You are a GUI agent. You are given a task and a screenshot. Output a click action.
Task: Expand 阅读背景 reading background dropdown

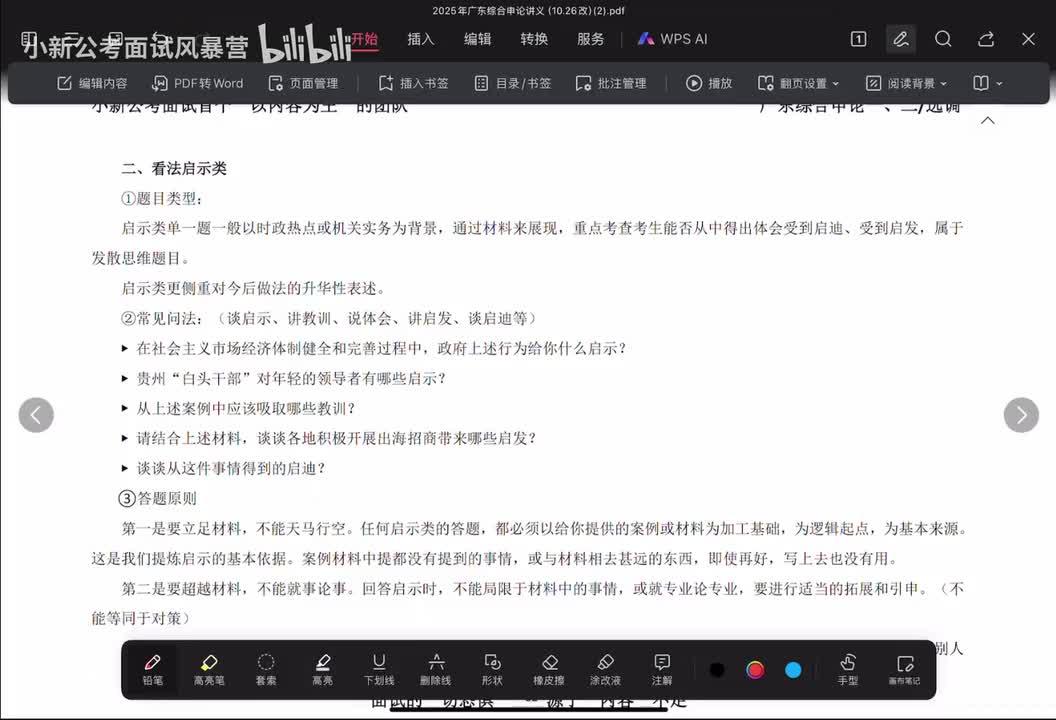click(x=906, y=83)
